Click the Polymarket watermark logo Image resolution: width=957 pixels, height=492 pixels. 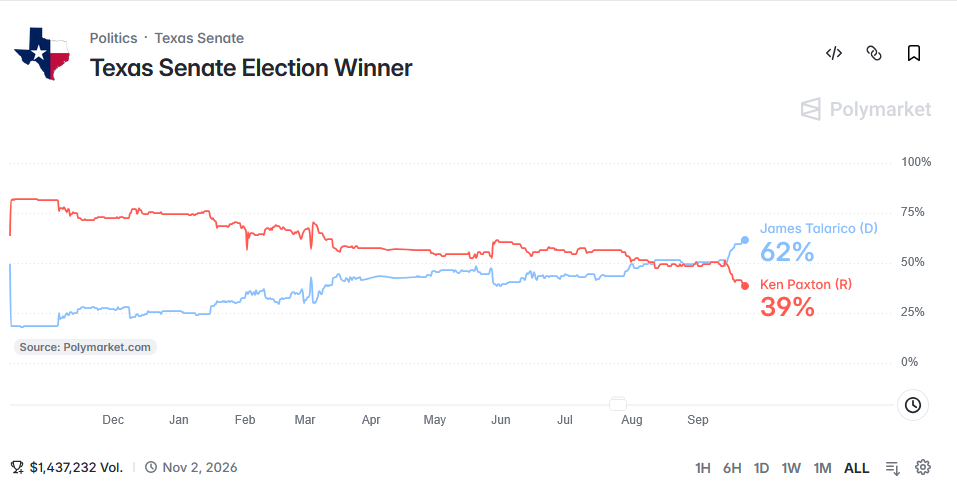click(x=866, y=109)
